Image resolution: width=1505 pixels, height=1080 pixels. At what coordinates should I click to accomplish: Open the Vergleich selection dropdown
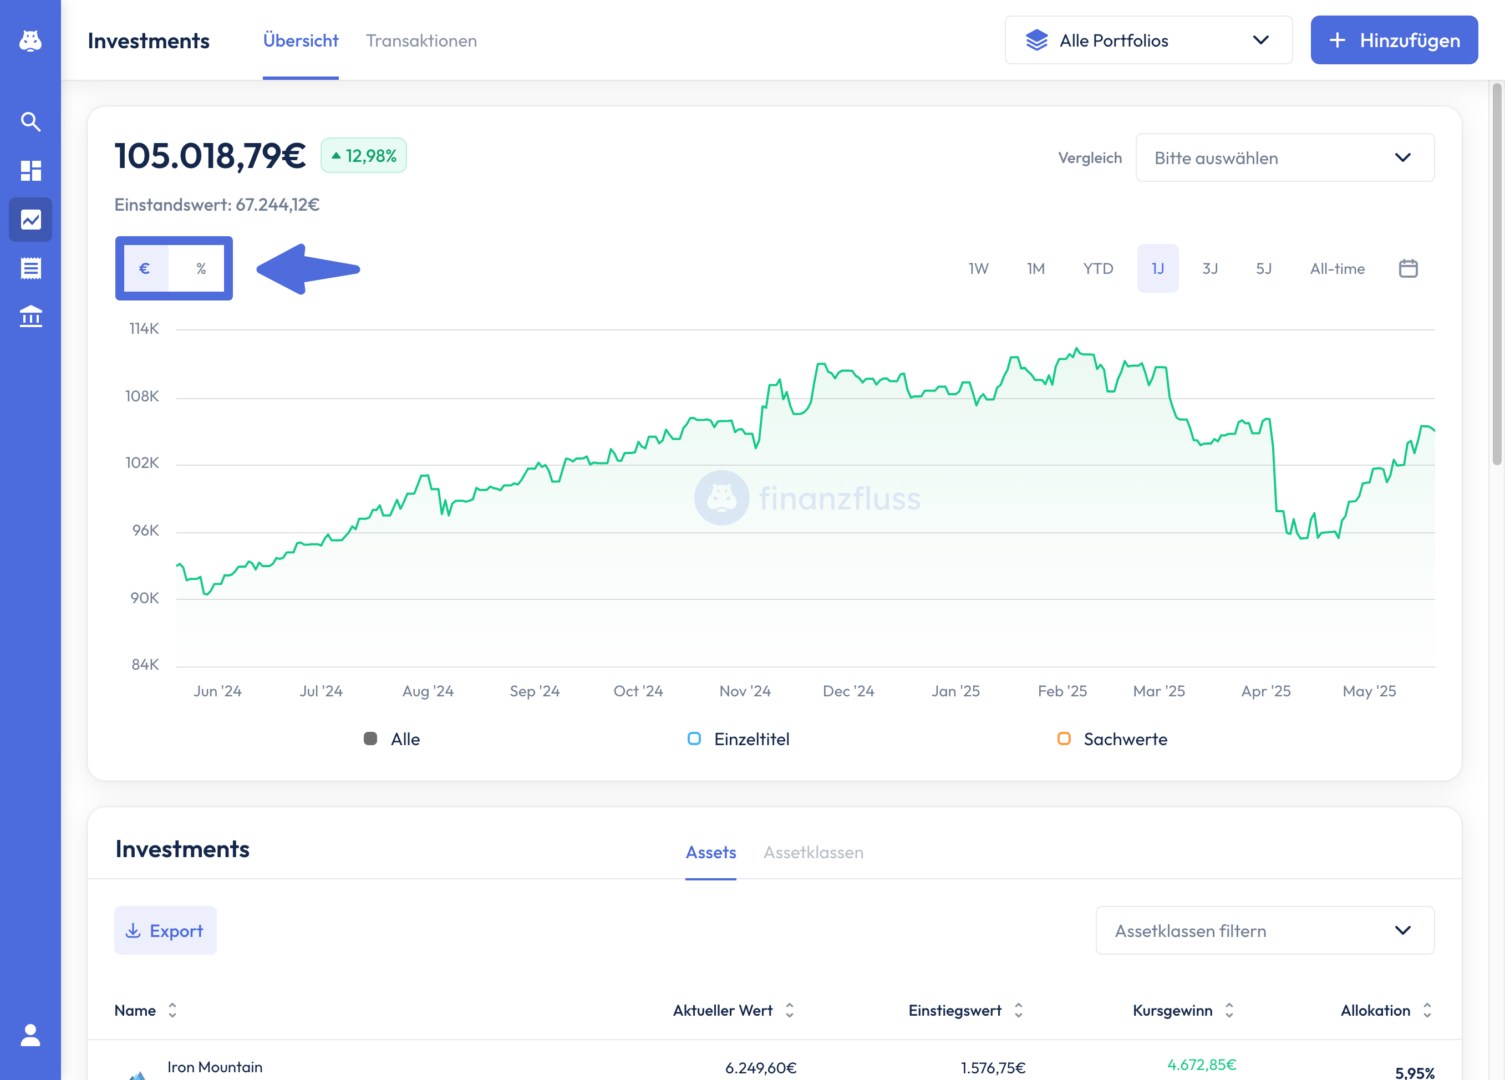[x=1285, y=158]
